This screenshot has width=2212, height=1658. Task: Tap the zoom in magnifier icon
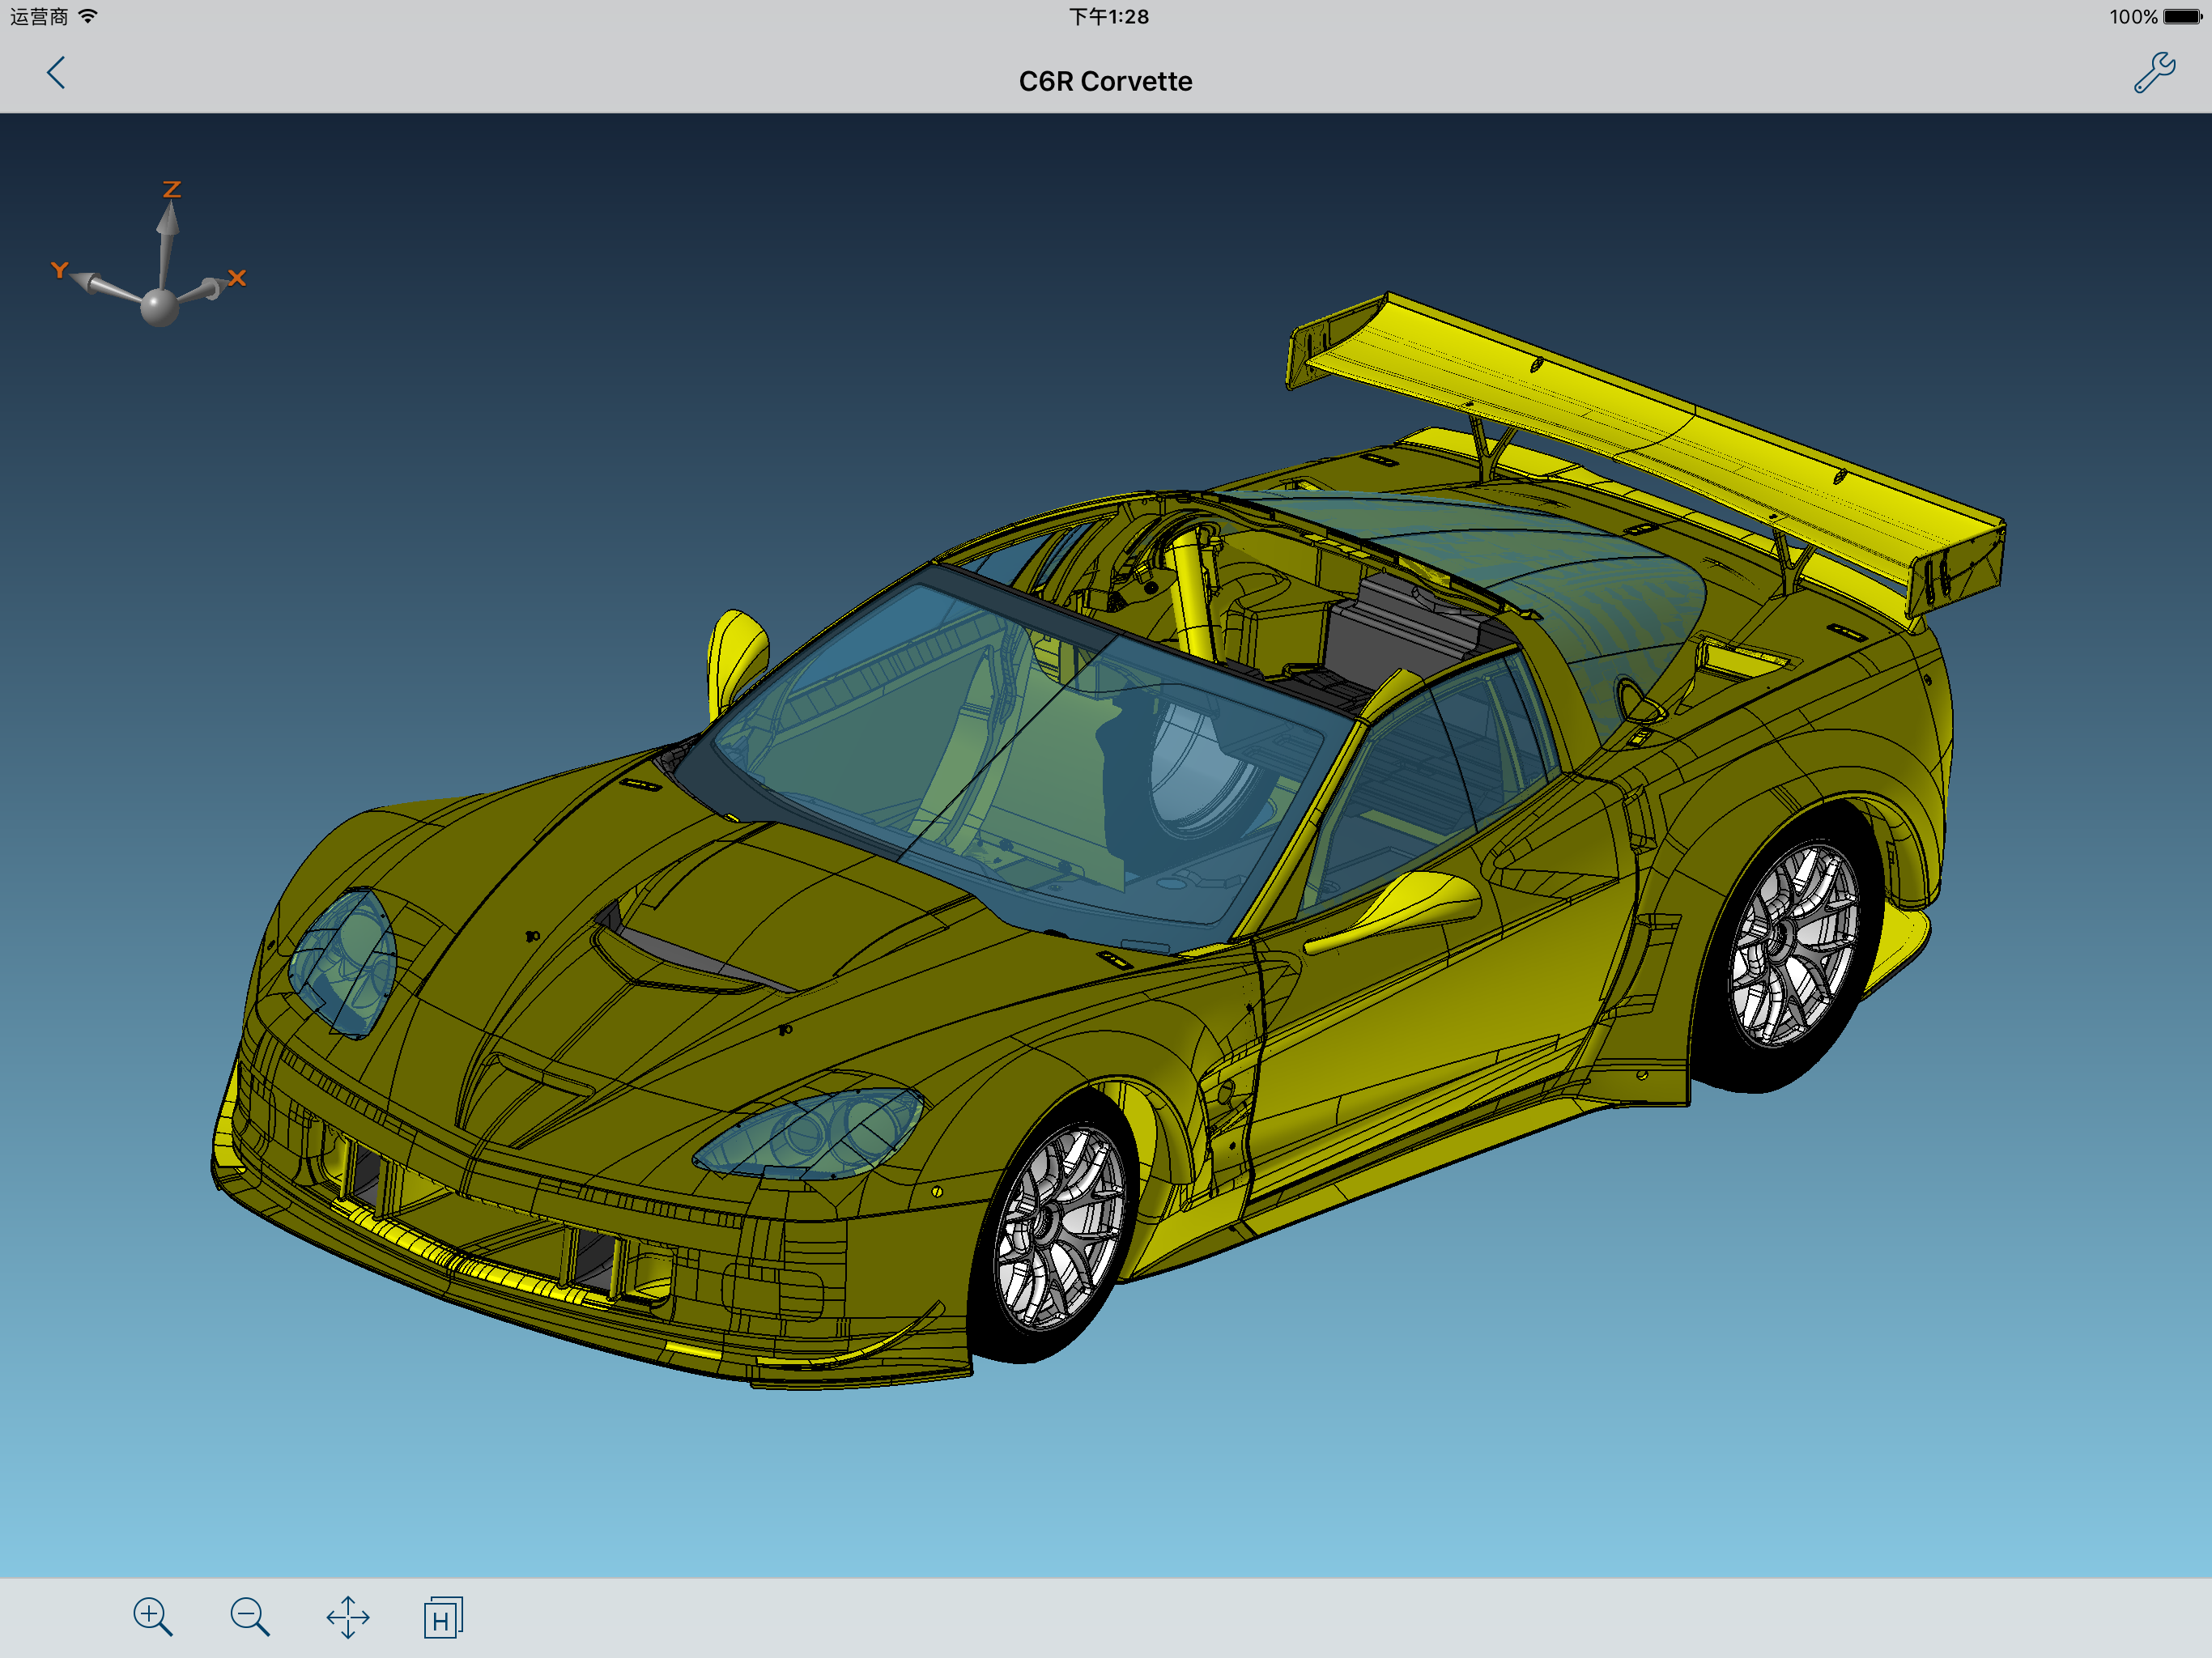click(153, 1617)
